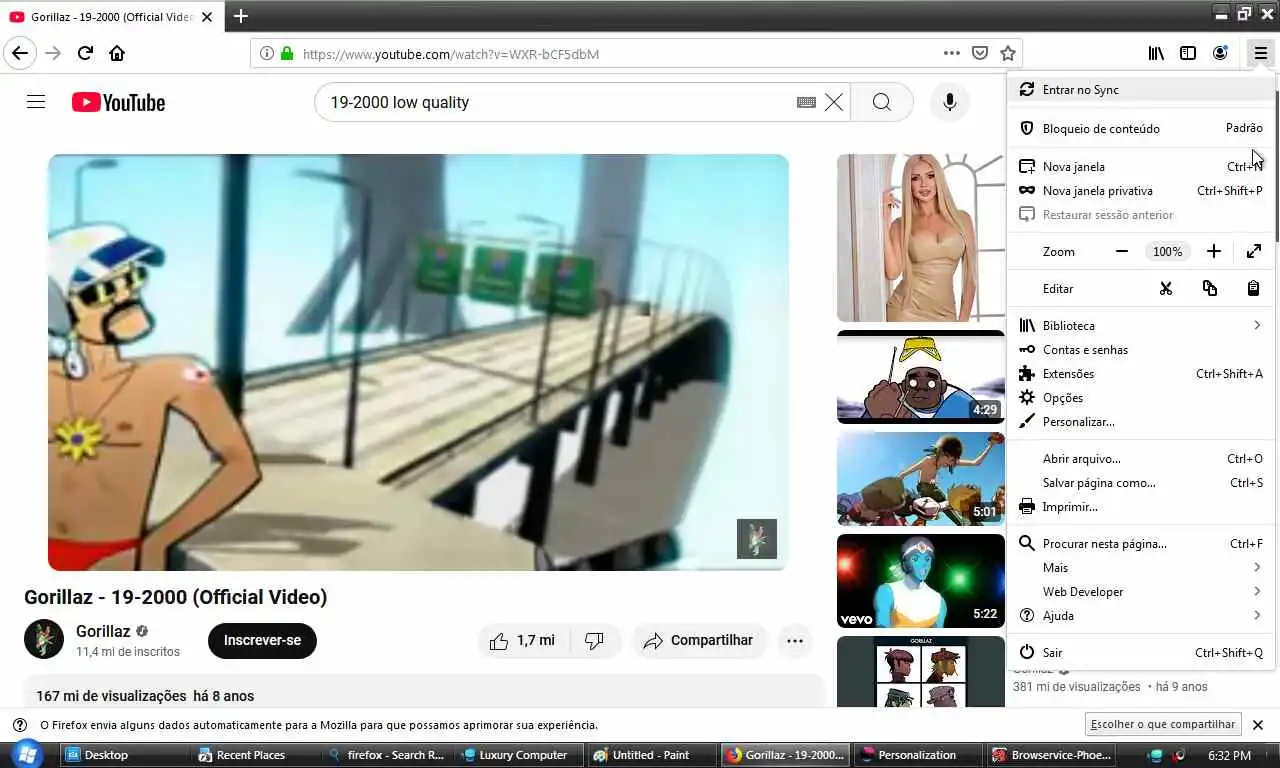Subscribe with the Inscrever-se button
The image size is (1280, 768).
(262, 640)
